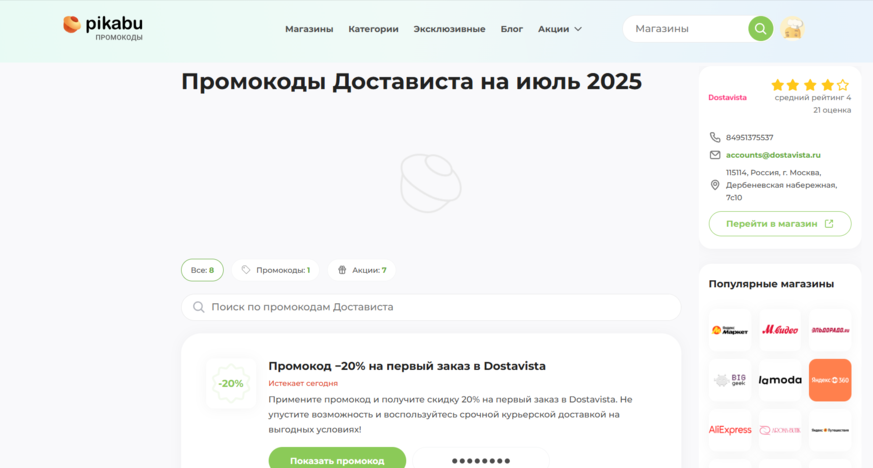The width and height of the screenshot is (873, 468).
Task: Open the user avatar profile icon
Action: [x=792, y=28]
